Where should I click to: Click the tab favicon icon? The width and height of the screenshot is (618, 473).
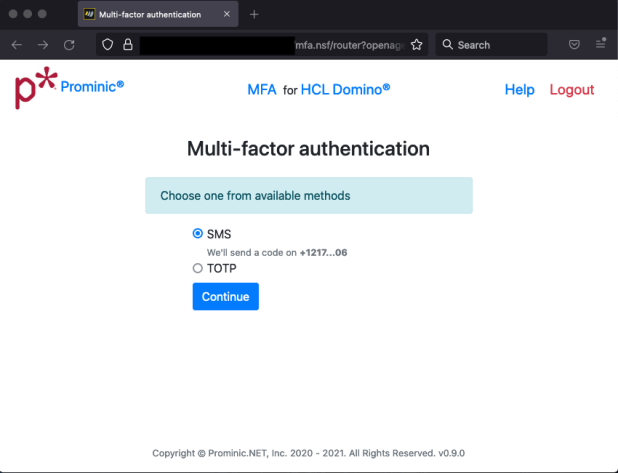(89, 14)
